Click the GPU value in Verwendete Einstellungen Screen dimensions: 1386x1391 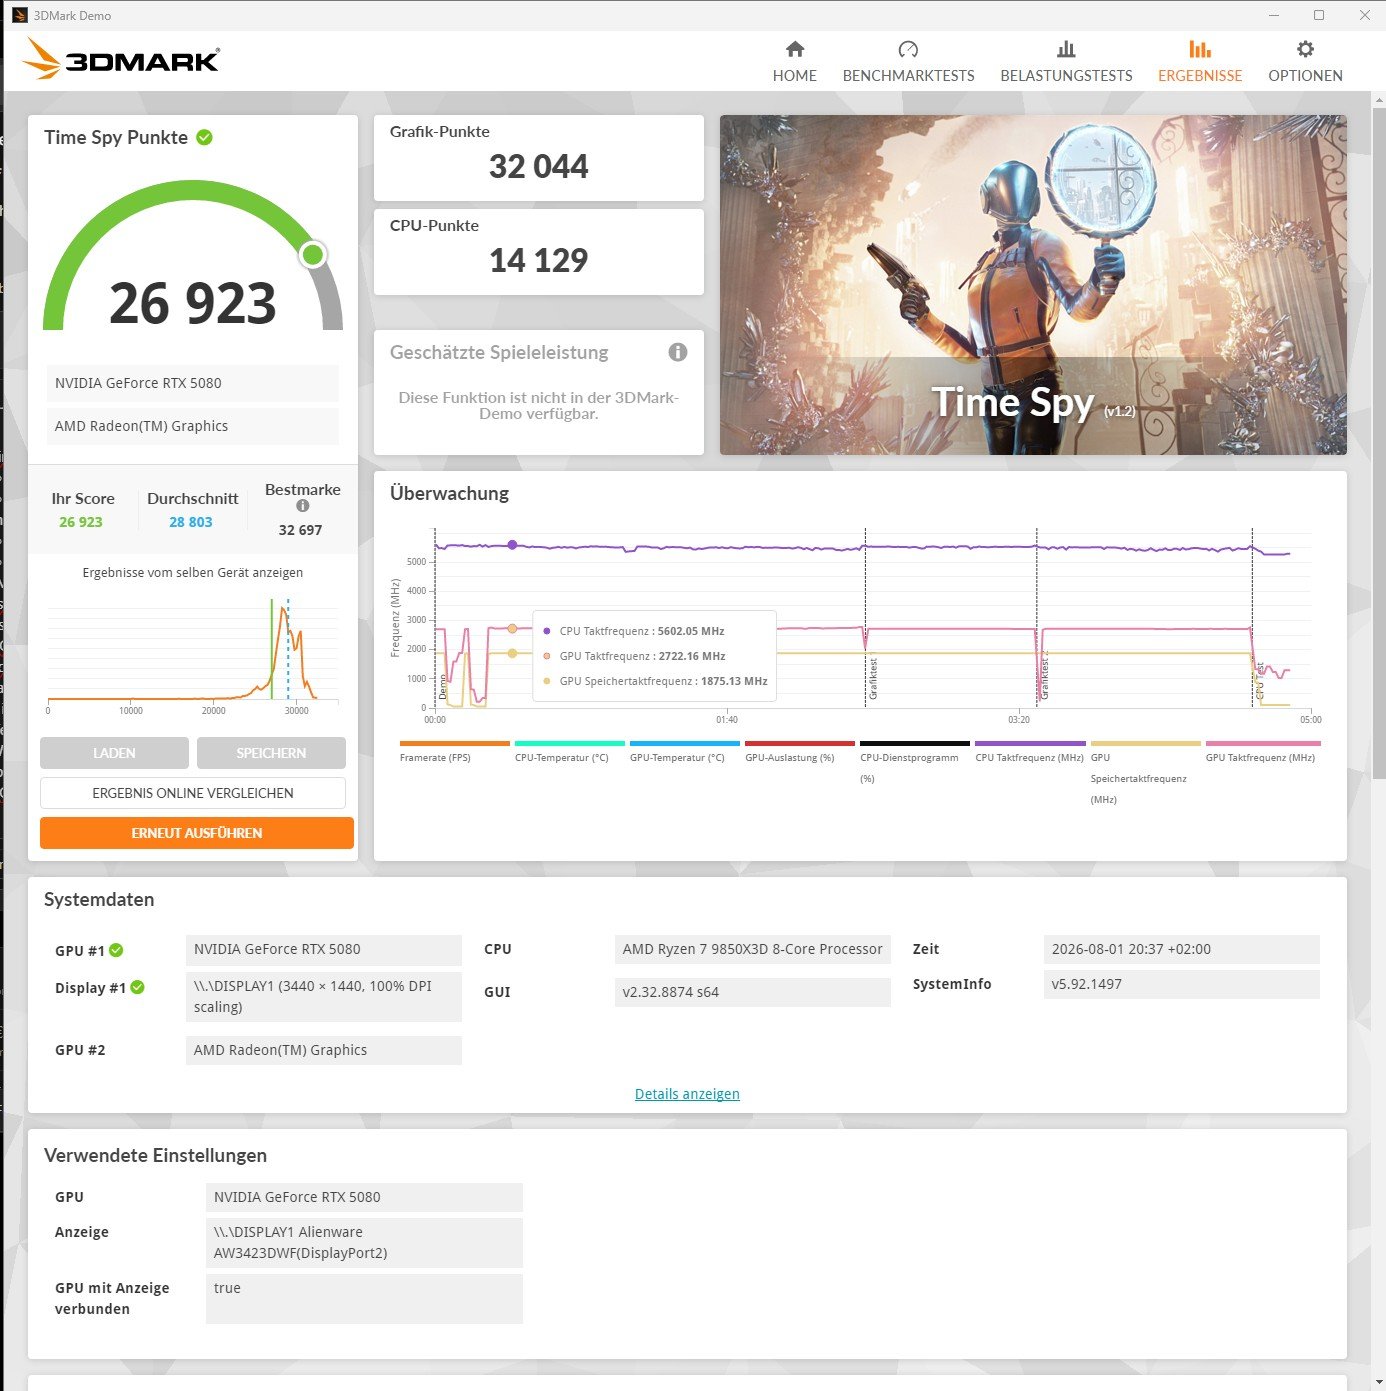point(364,1197)
